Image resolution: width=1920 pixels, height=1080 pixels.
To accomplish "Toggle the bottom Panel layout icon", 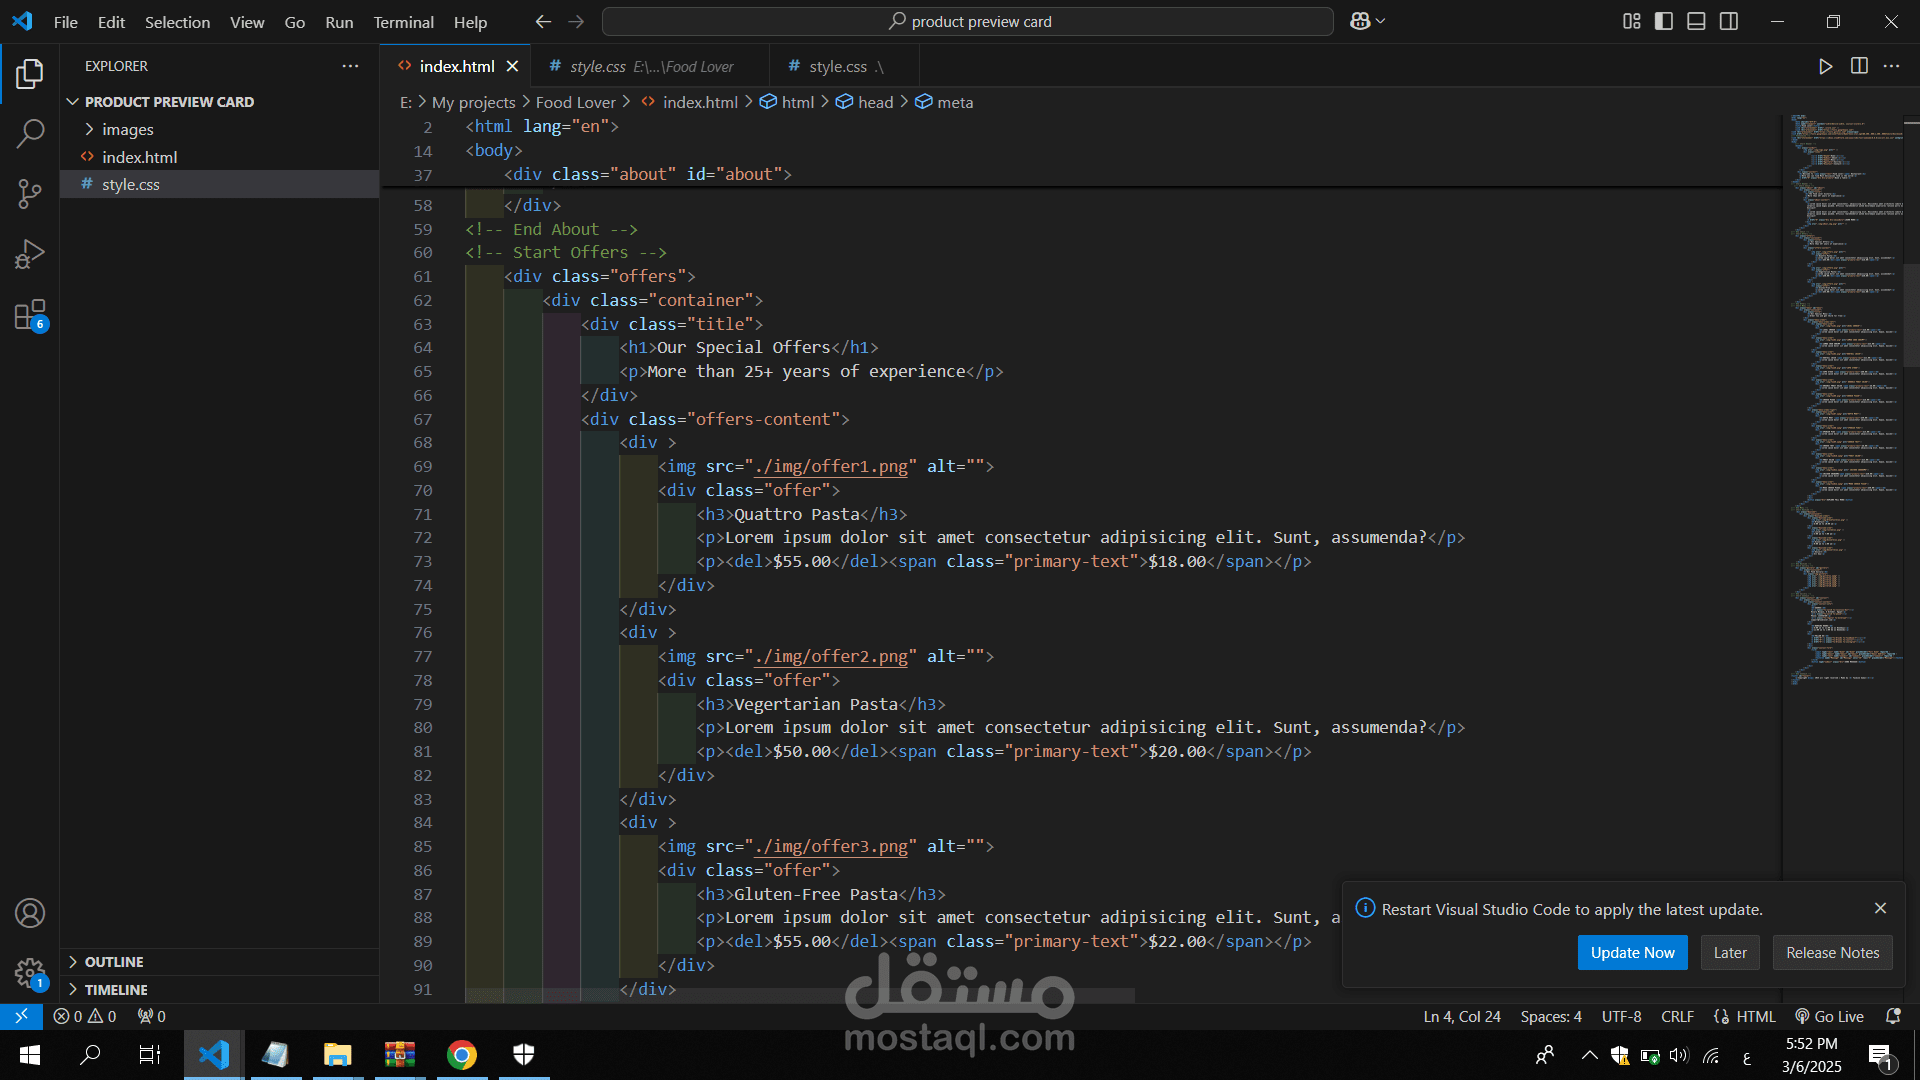I will click(1696, 21).
